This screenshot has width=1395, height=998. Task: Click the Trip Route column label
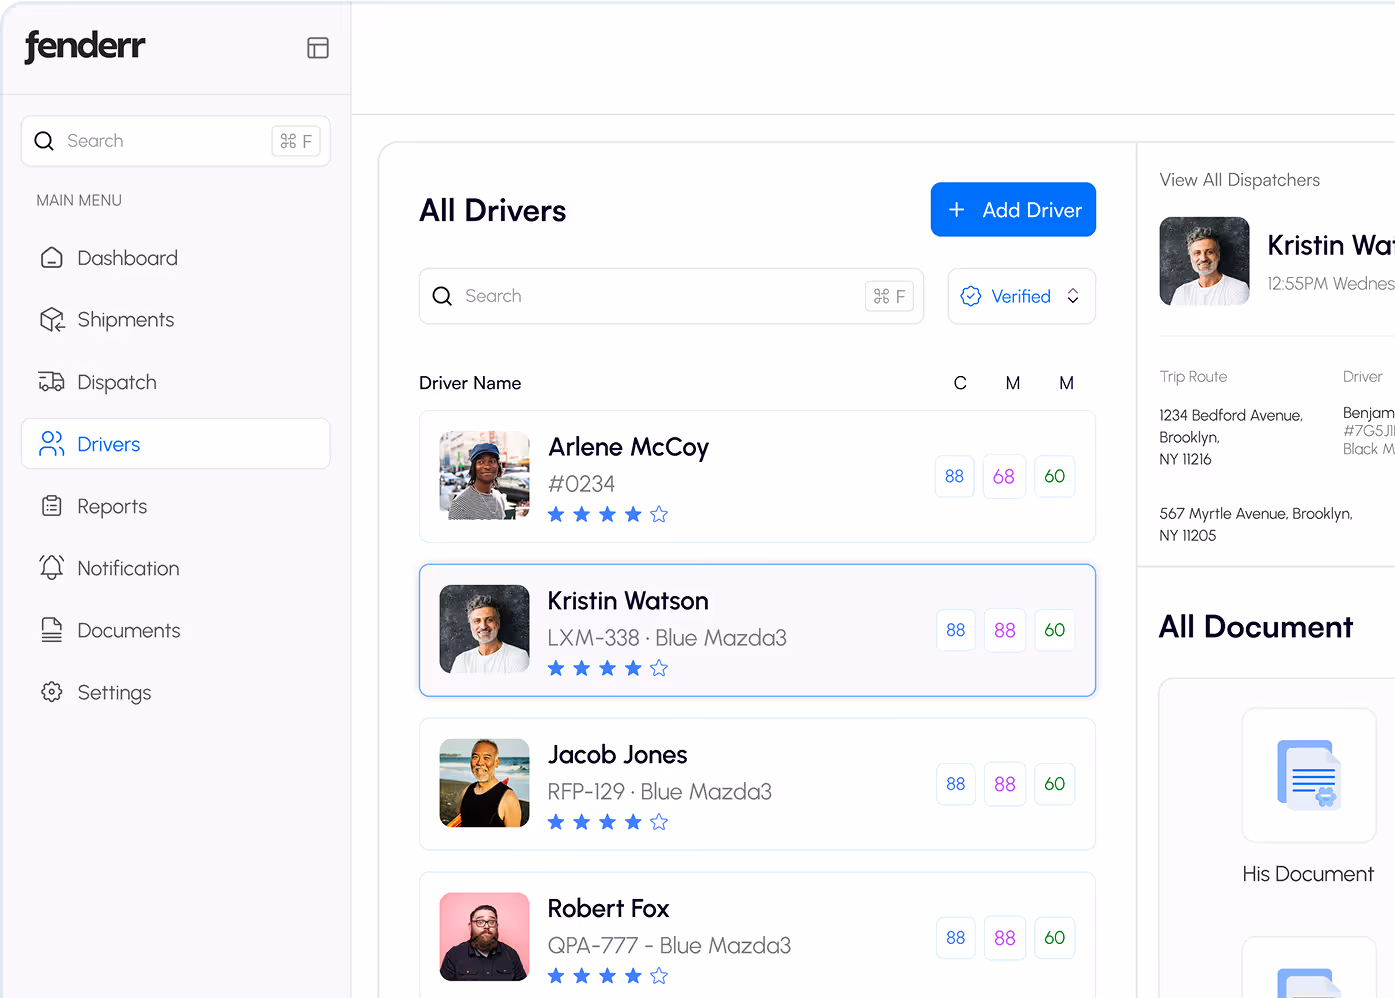1194,377
